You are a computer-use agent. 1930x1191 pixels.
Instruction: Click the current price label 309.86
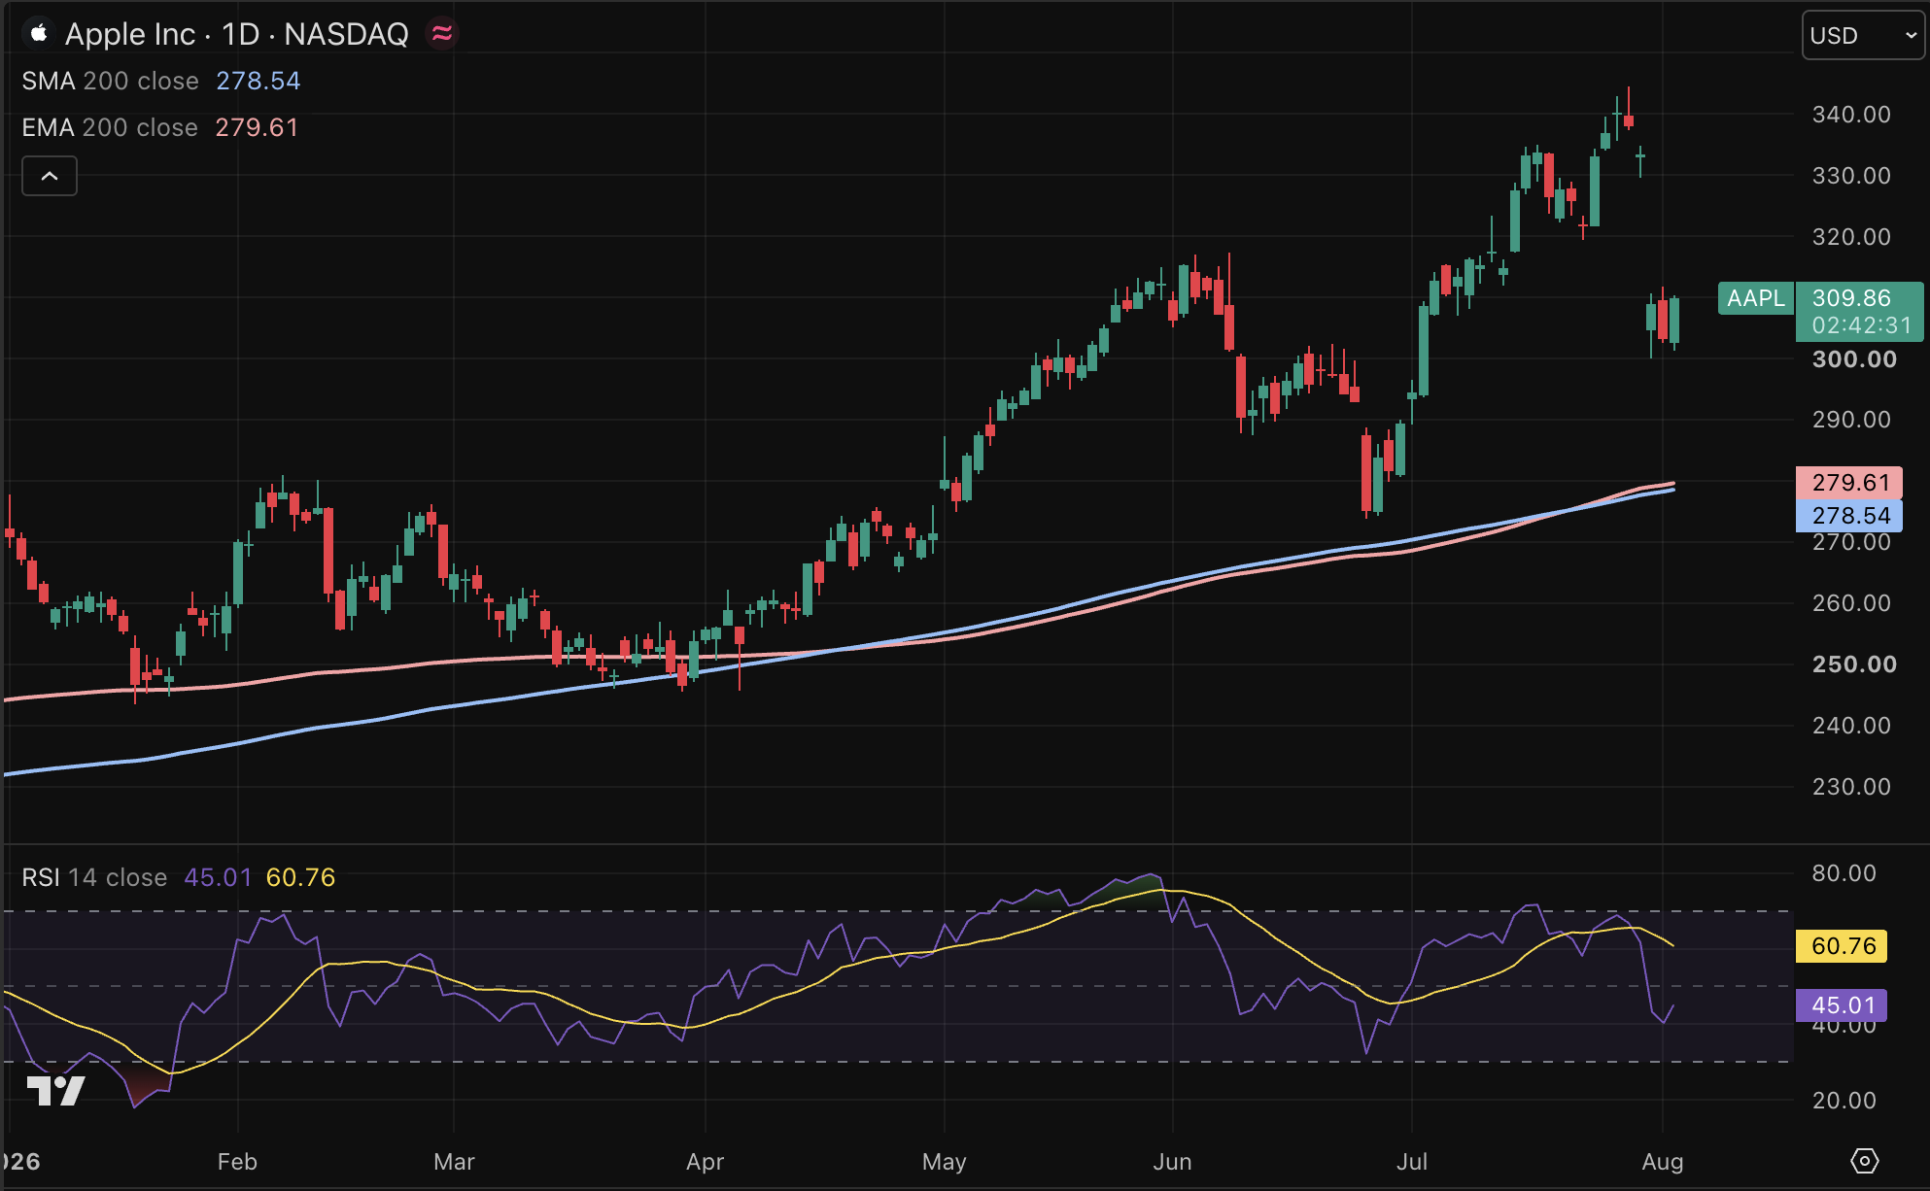coord(1852,298)
